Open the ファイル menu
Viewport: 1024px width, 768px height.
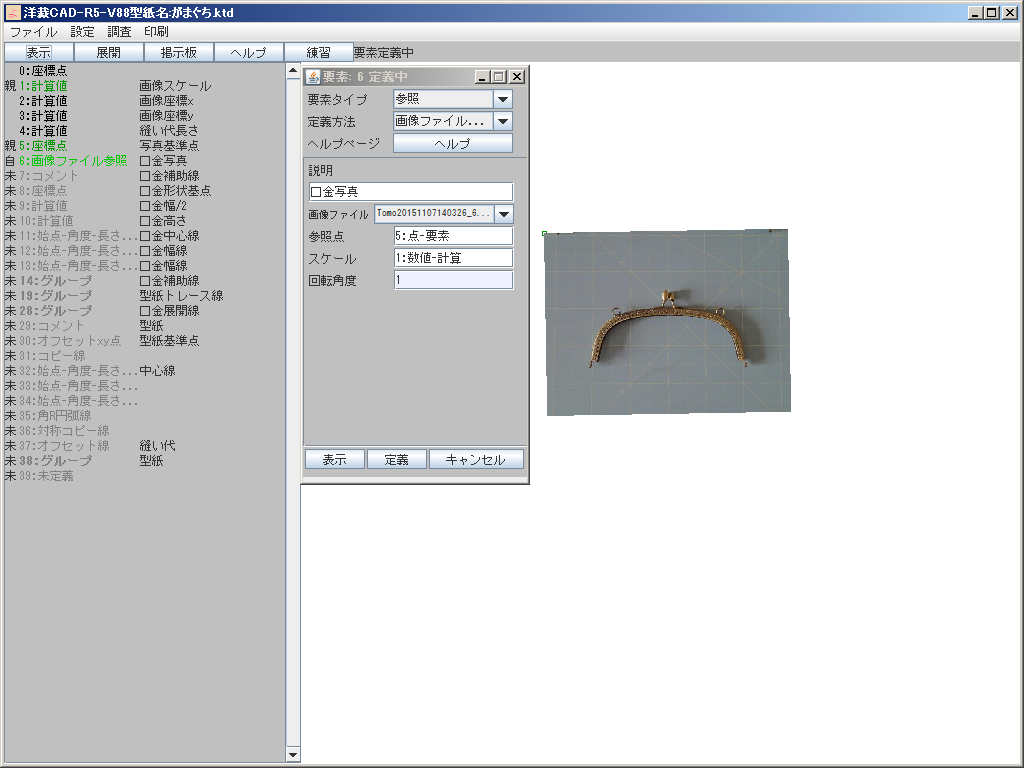(x=33, y=31)
